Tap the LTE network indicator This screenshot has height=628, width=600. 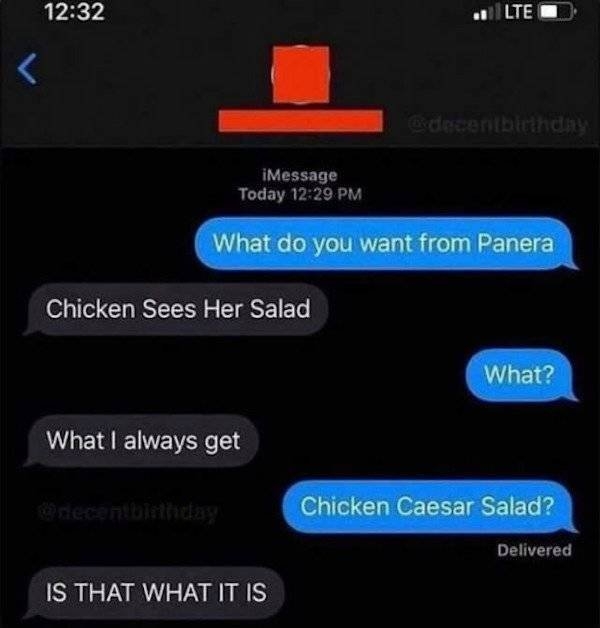point(518,12)
